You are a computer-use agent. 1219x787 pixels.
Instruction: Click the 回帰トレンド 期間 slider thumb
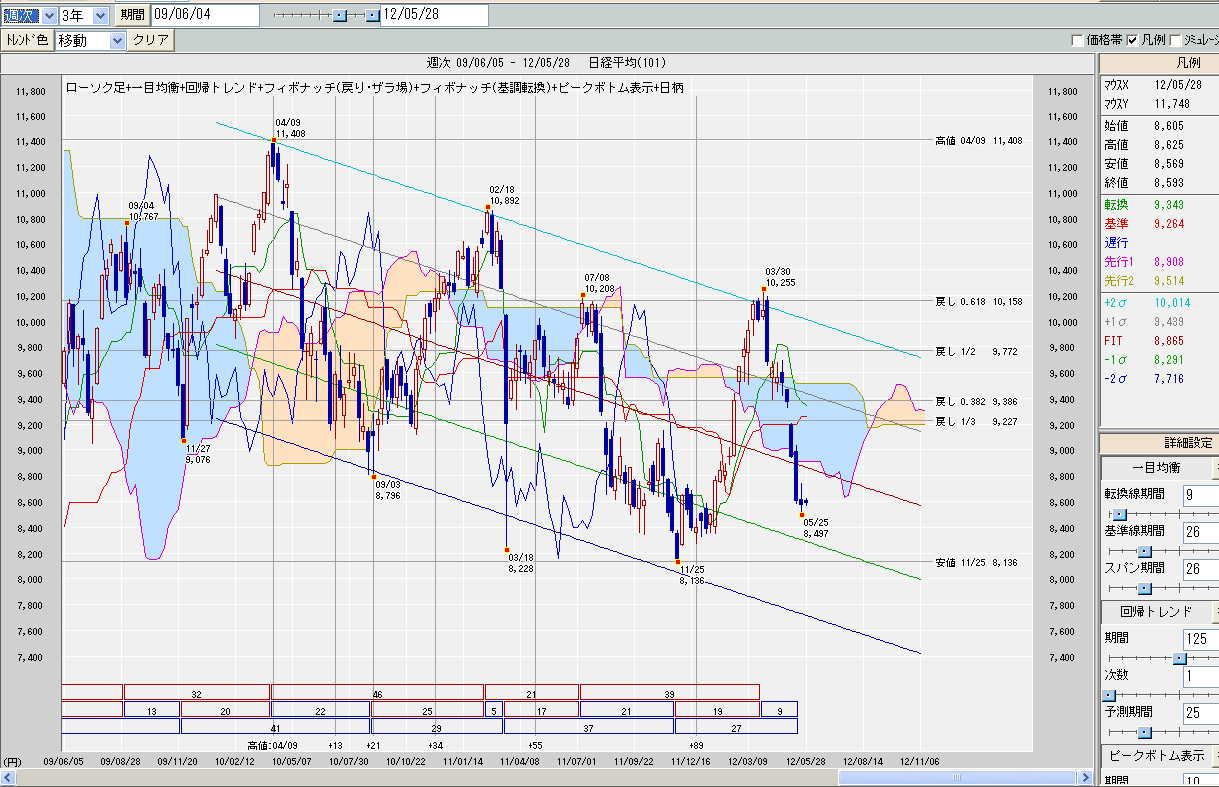point(1179,658)
